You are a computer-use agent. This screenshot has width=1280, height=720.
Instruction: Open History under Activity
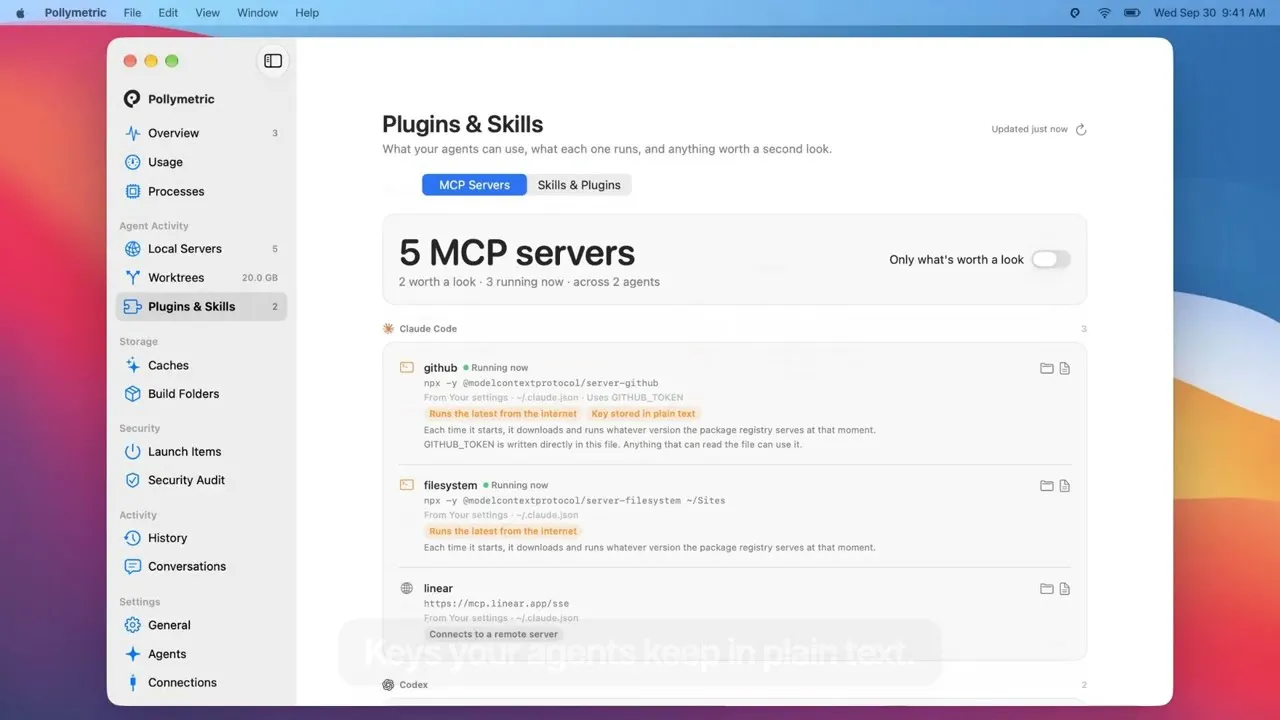[201, 538]
